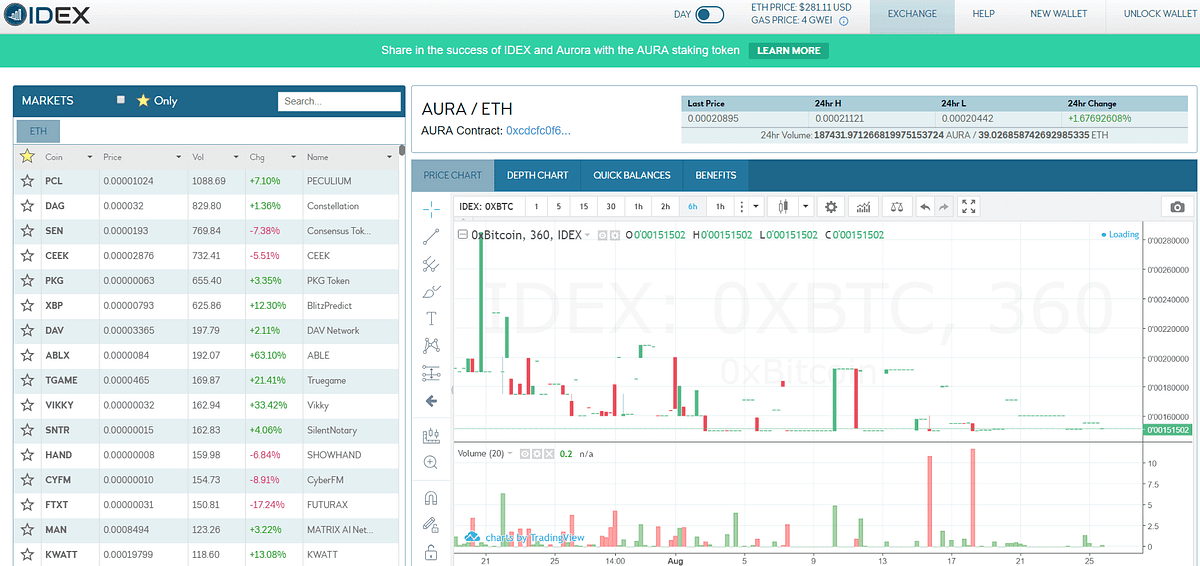Open AURA contract address link

pyautogui.click(x=539, y=131)
